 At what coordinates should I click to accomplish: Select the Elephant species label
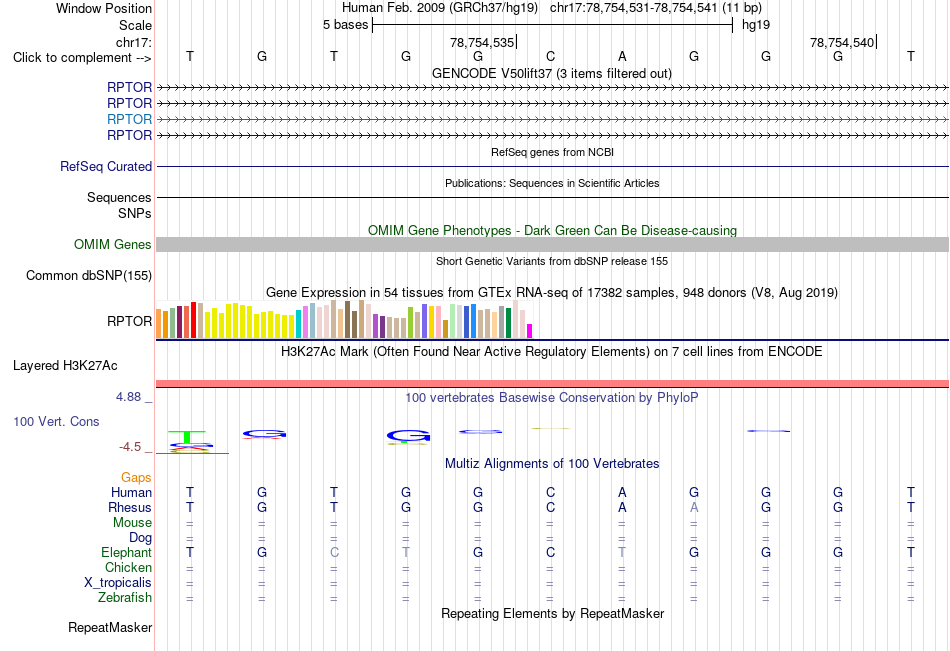point(126,552)
